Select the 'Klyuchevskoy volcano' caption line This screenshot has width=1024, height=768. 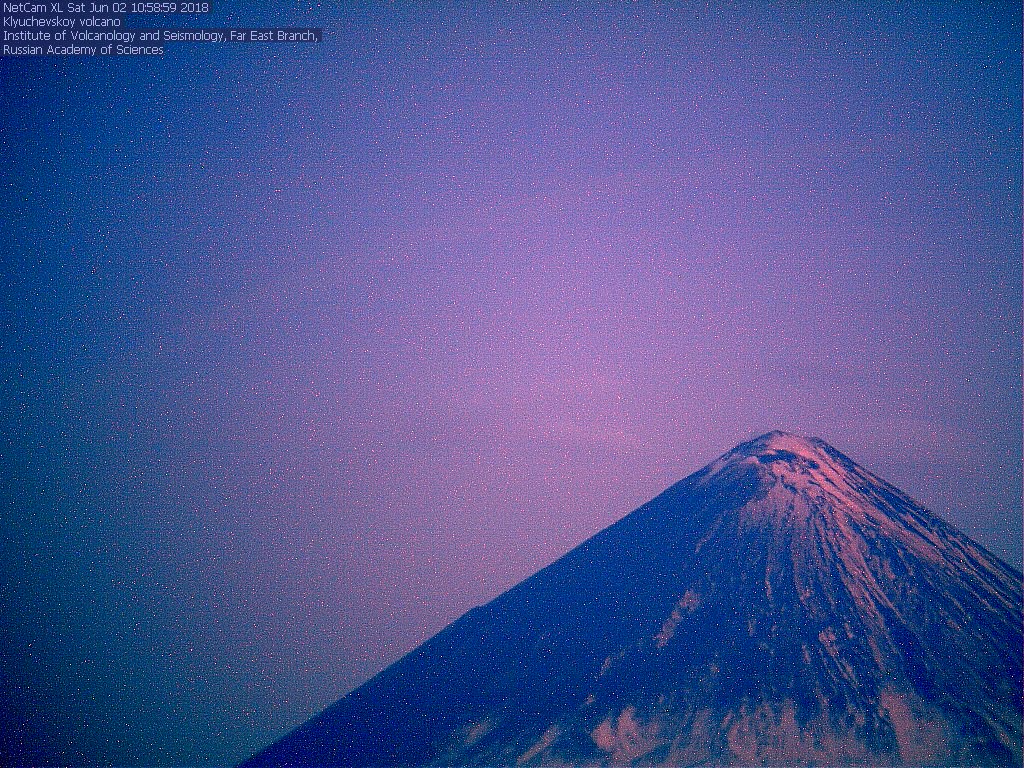pyautogui.click(x=62, y=22)
